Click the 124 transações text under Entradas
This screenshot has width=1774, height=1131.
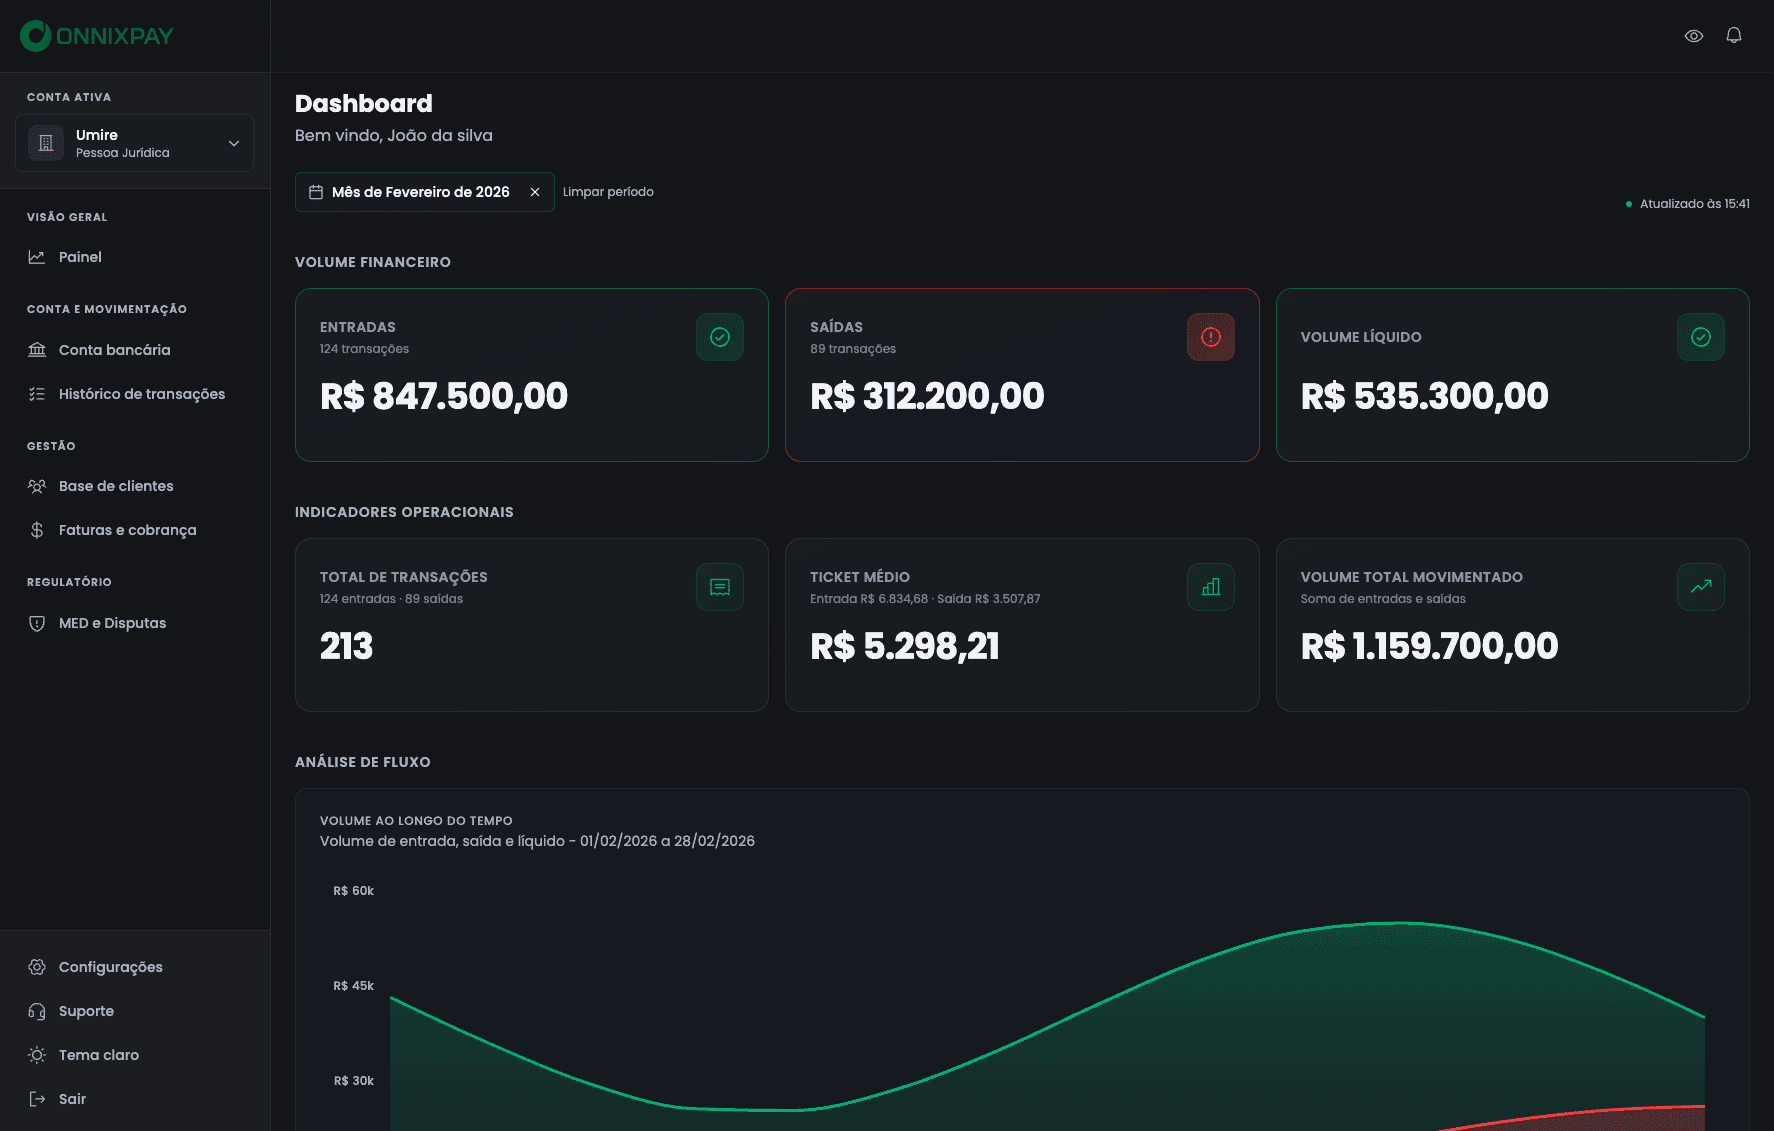[364, 349]
